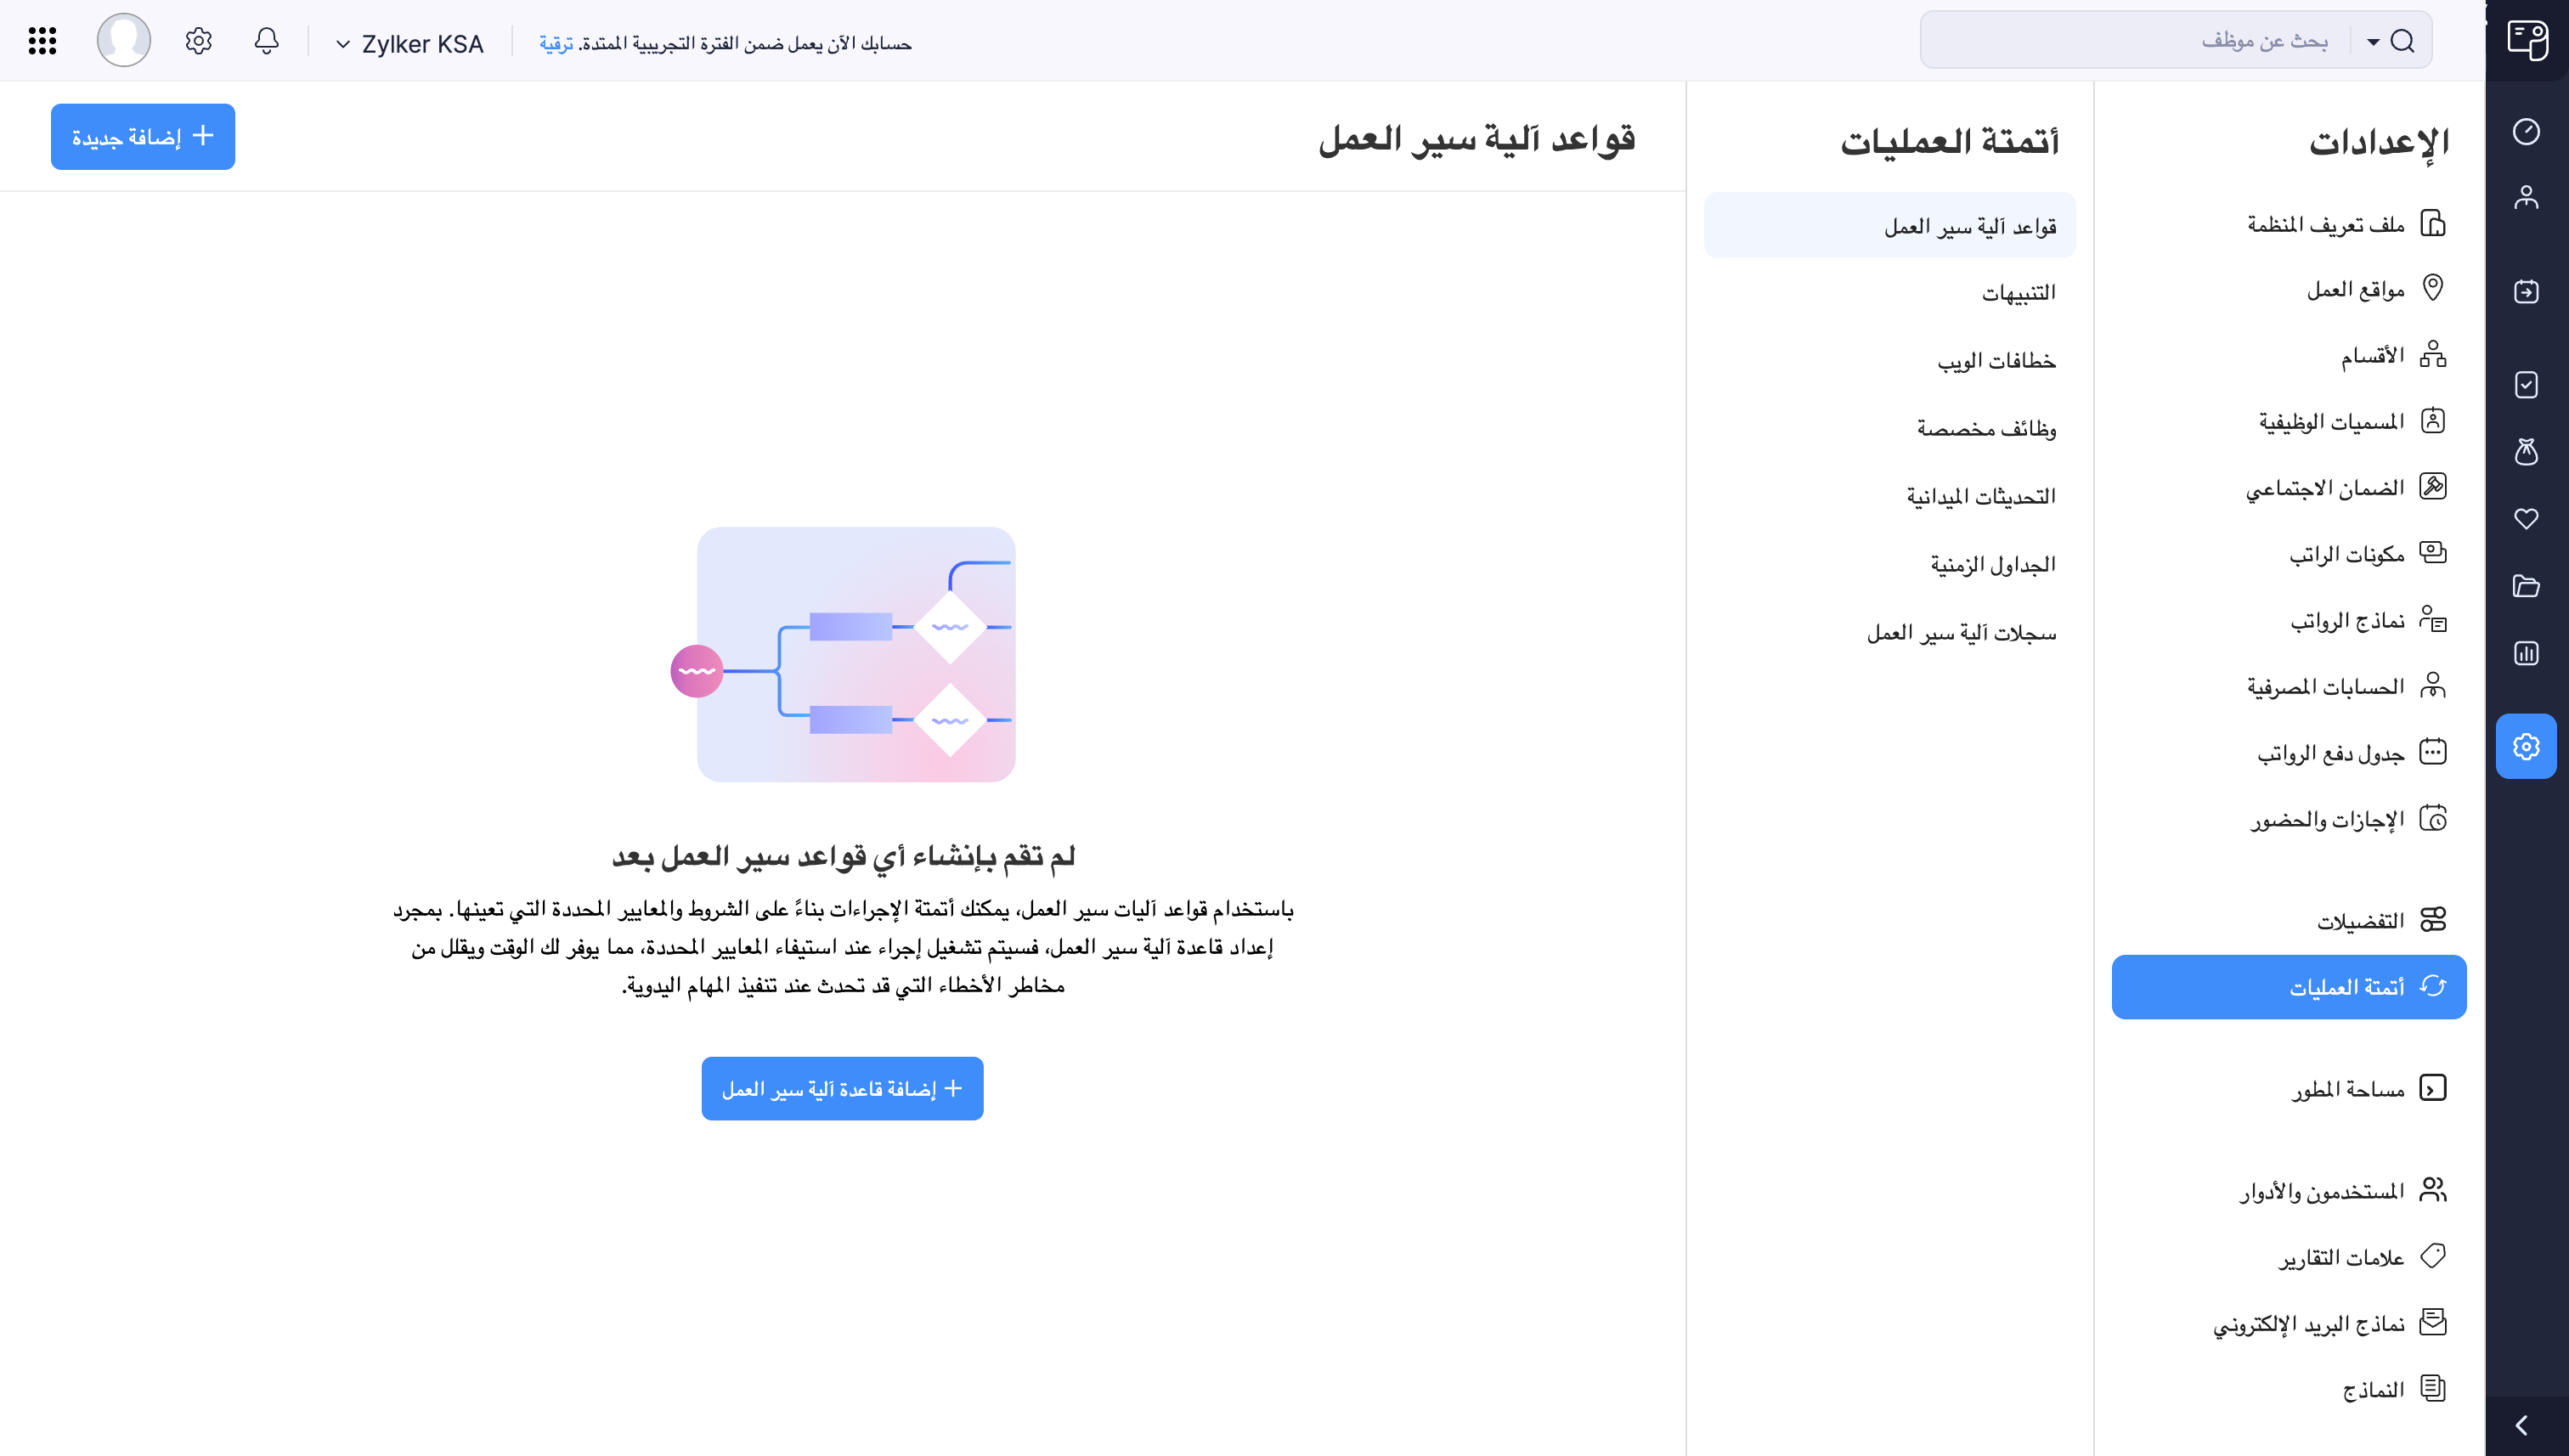Open the notifications bell icon
The height and width of the screenshot is (1456, 2569).
(x=266, y=40)
